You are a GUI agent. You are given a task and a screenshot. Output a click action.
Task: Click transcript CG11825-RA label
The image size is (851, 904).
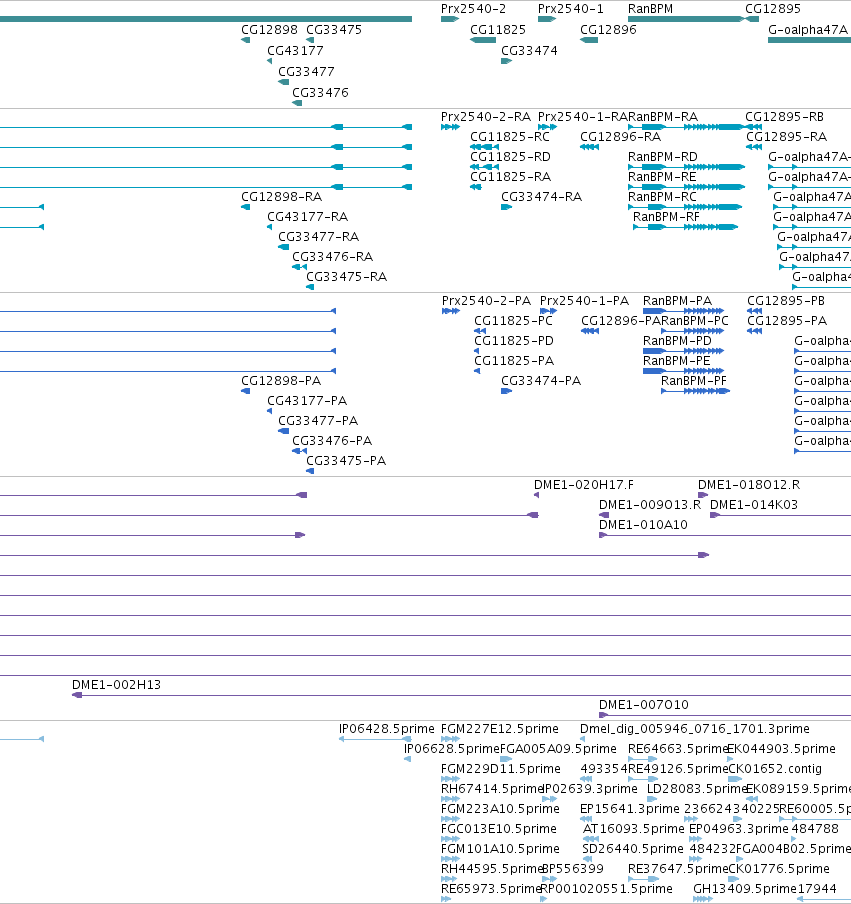510,177
